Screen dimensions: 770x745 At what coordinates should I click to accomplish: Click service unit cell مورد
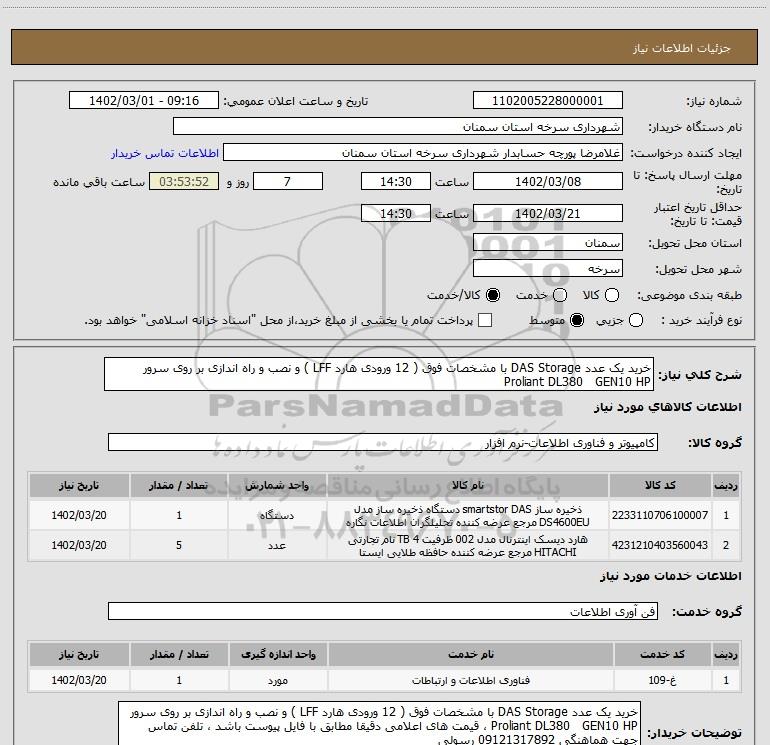pyautogui.click(x=277, y=681)
